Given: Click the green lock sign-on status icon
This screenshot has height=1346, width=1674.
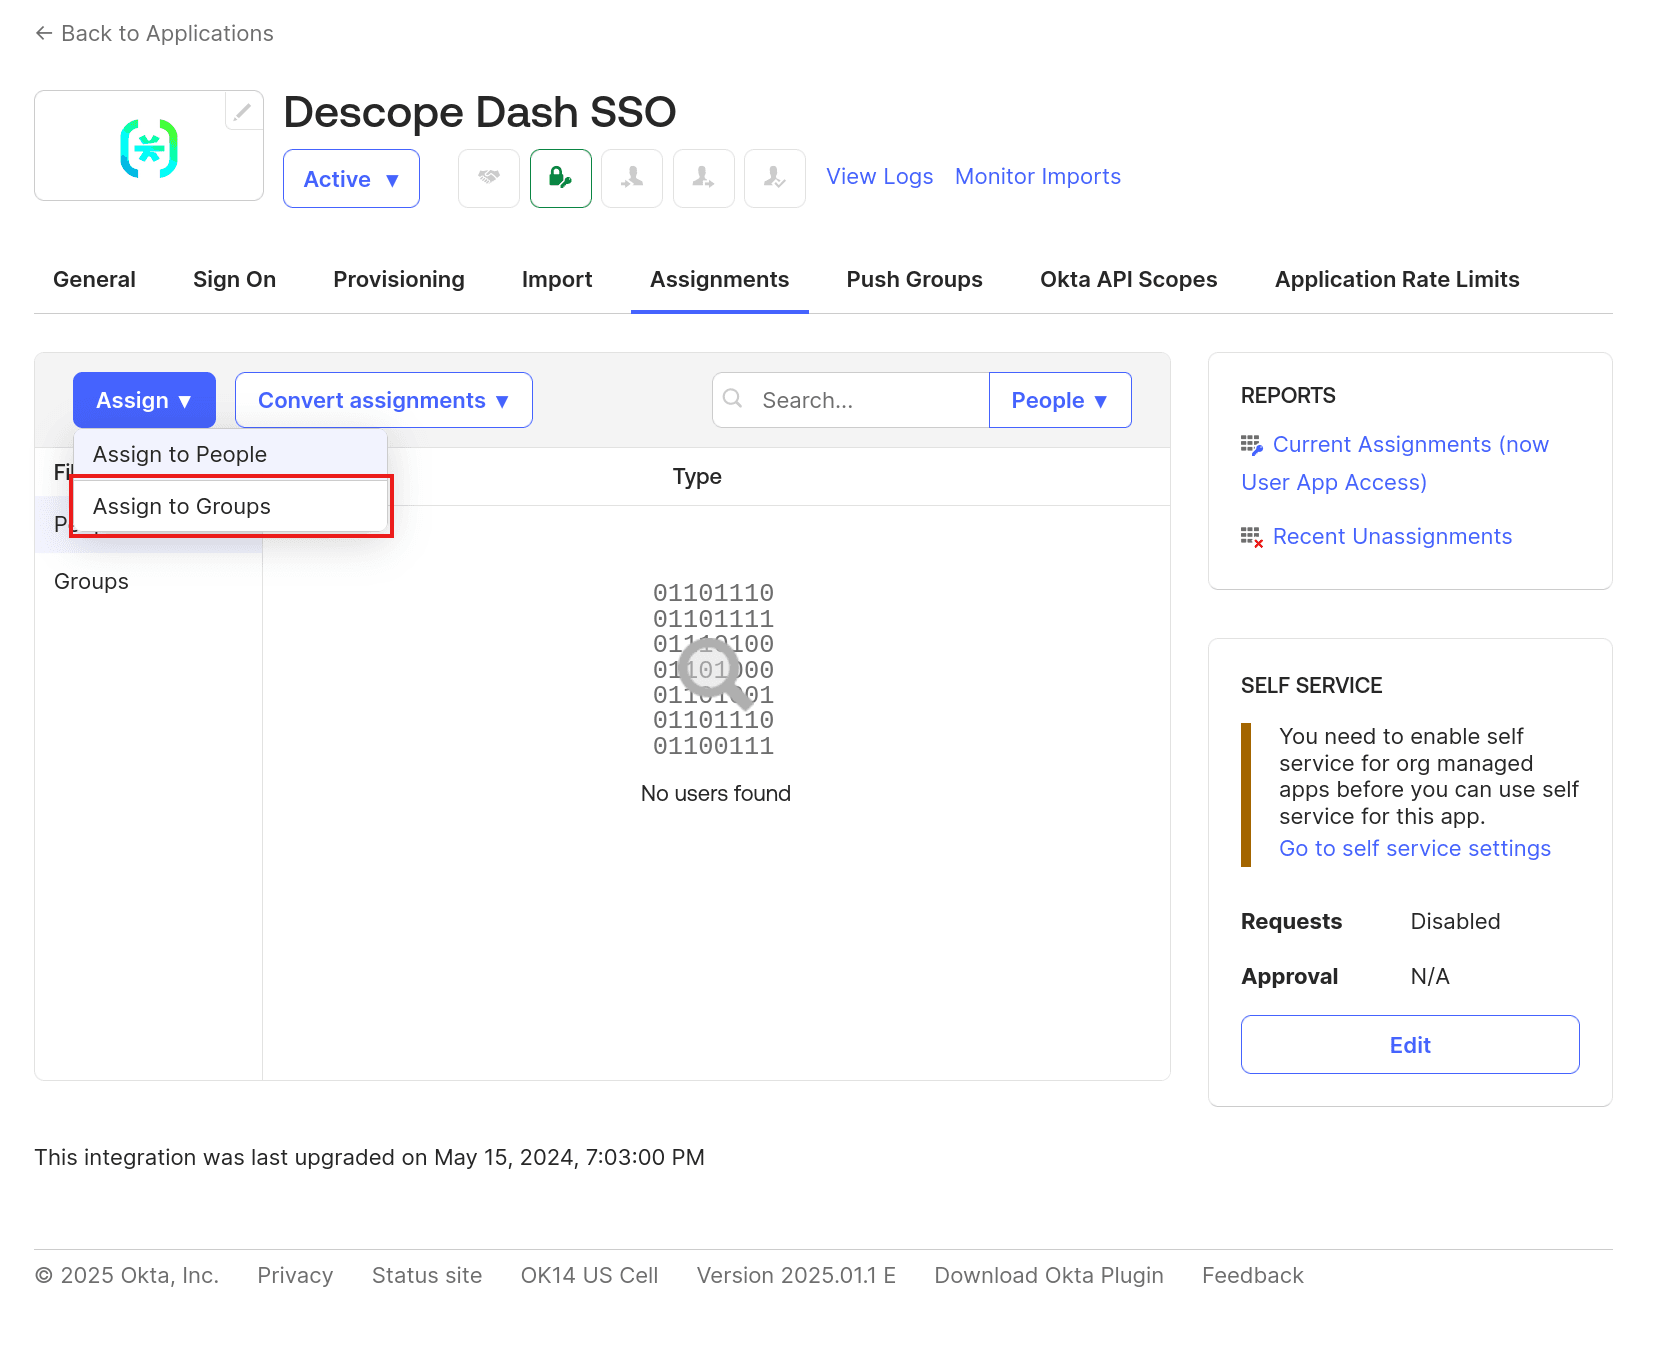Looking at the screenshot, I should click(560, 178).
